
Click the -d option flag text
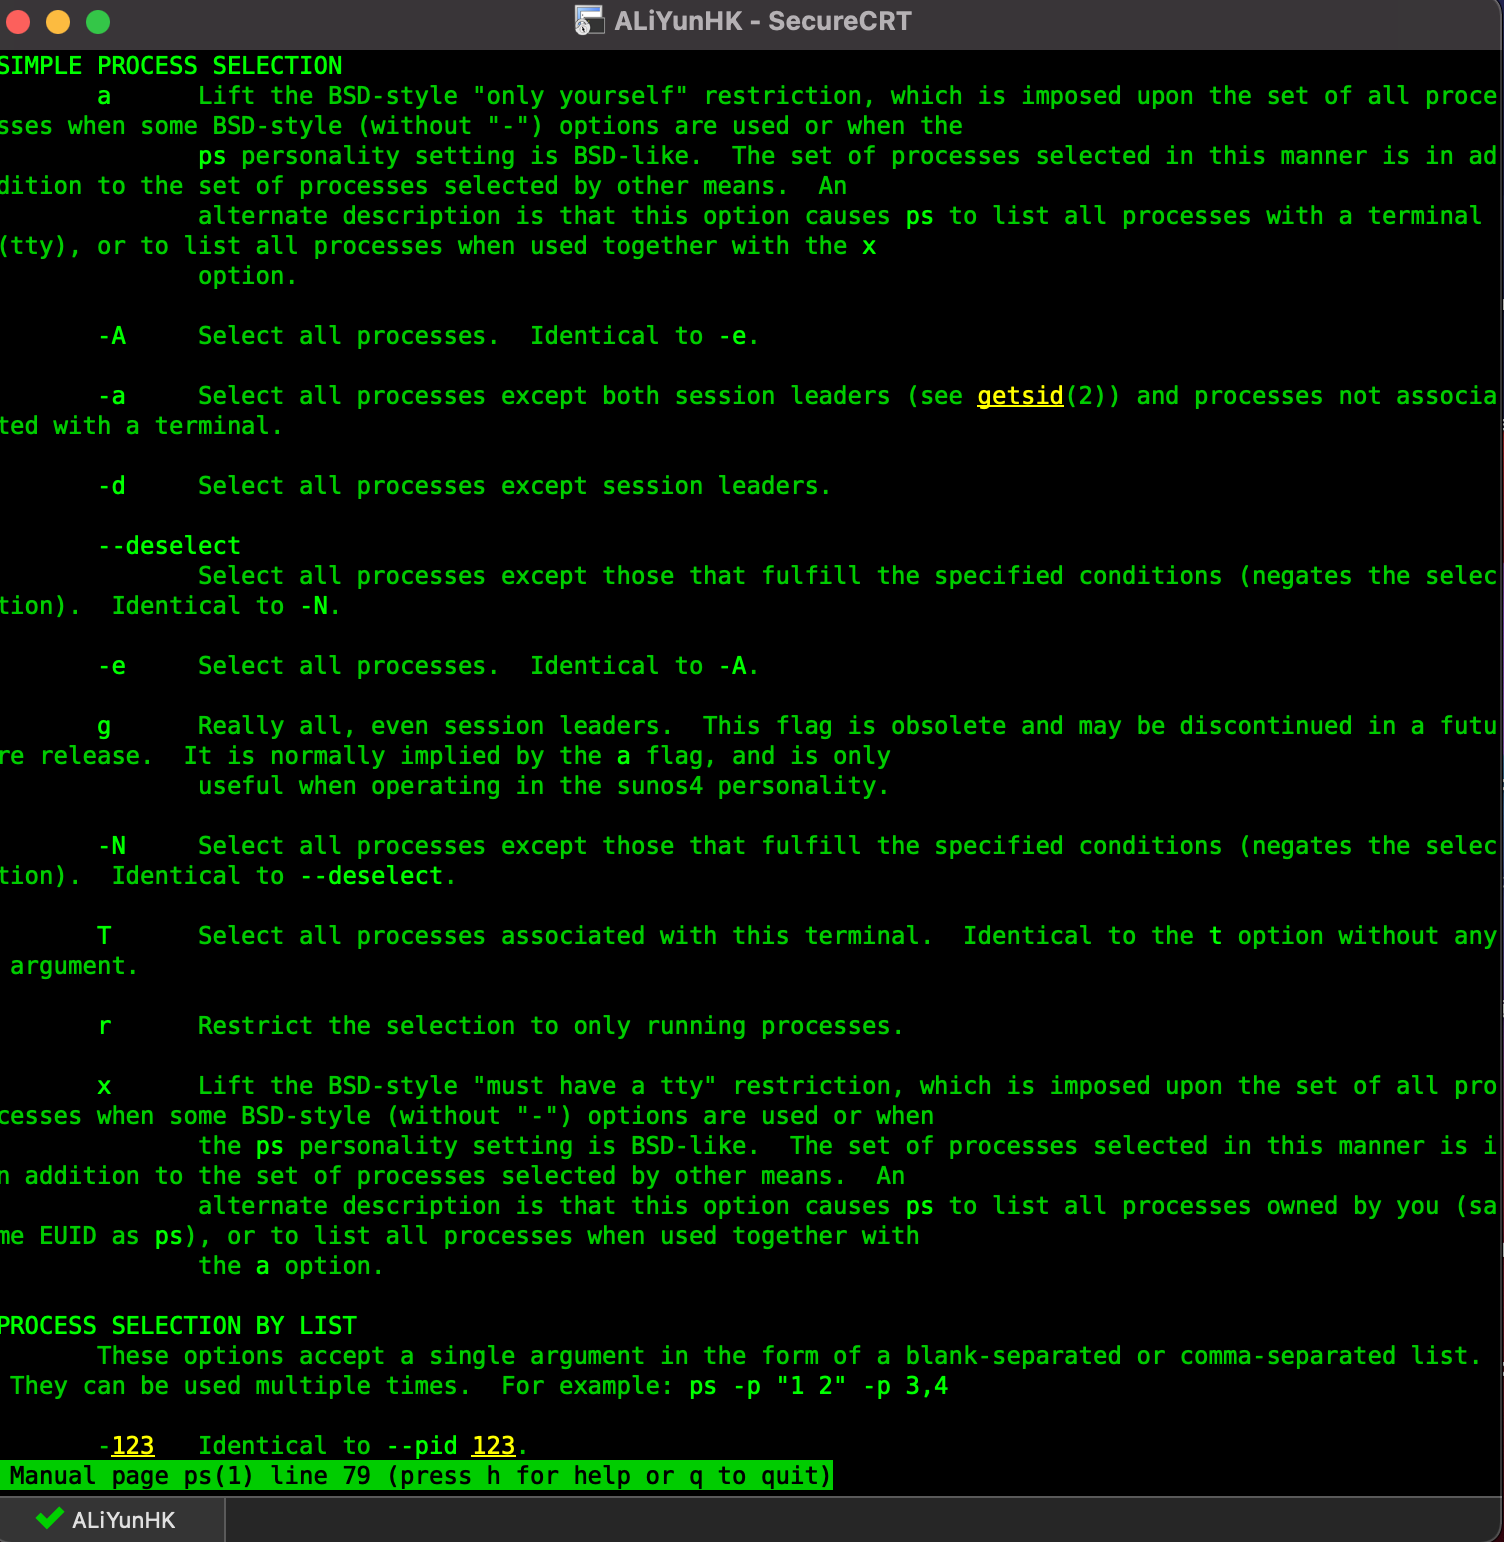pos(112,486)
